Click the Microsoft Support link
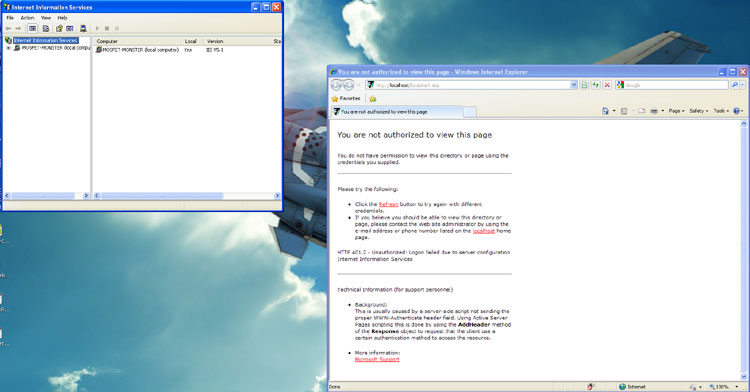 tap(377, 359)
